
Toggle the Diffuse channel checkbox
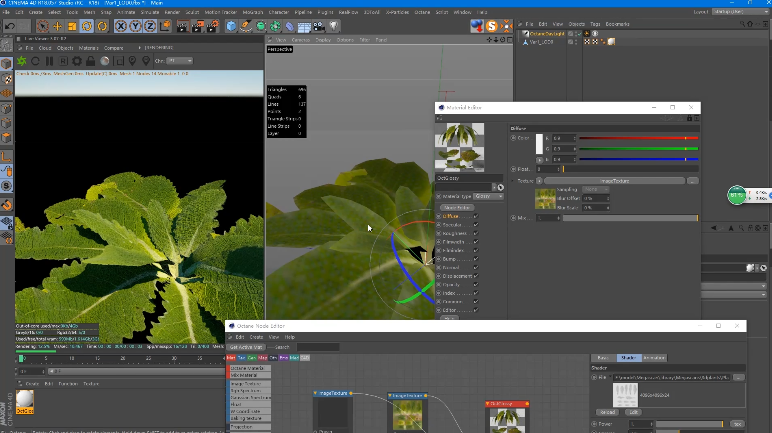pyautogui.click(x=476, y=216)
